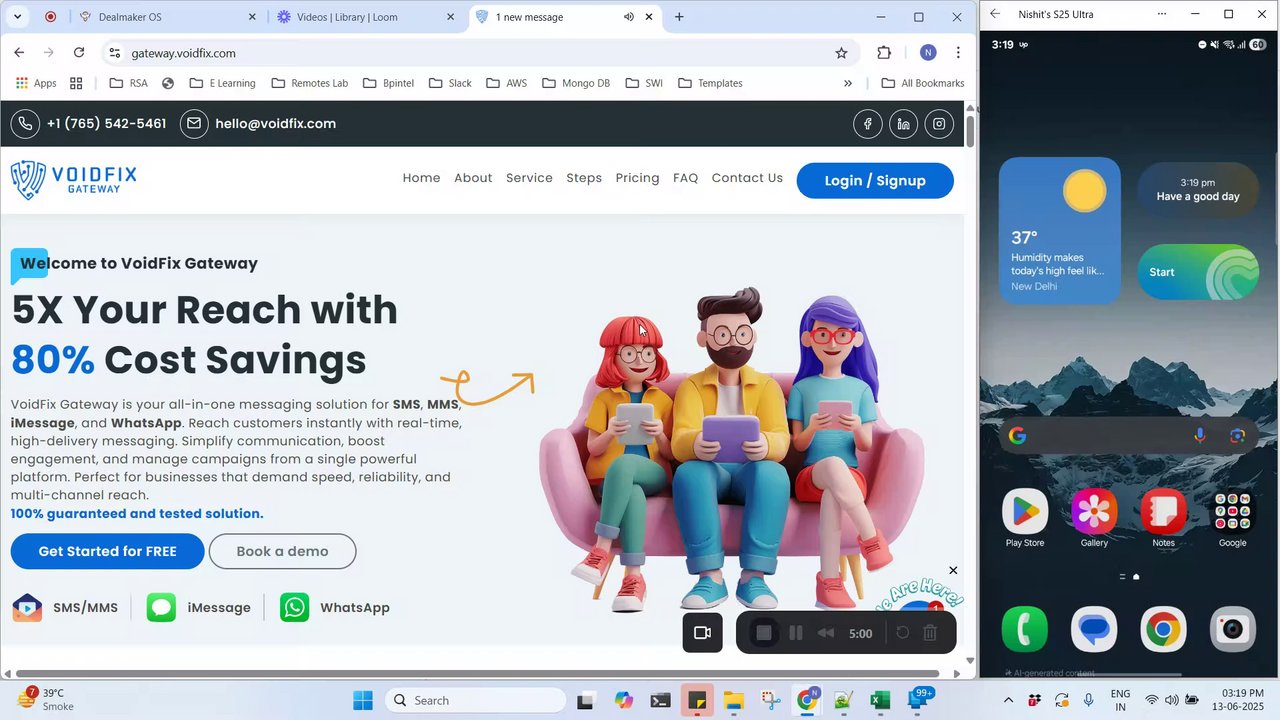Image resolution: width=1280 pixels, height=720 pixels.
Task: Go back in Nishit's S25 Ultra window
Action: [x=995, y=14]
